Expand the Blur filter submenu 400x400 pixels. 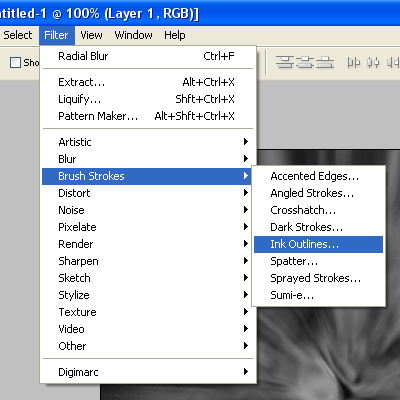point(148,159)
